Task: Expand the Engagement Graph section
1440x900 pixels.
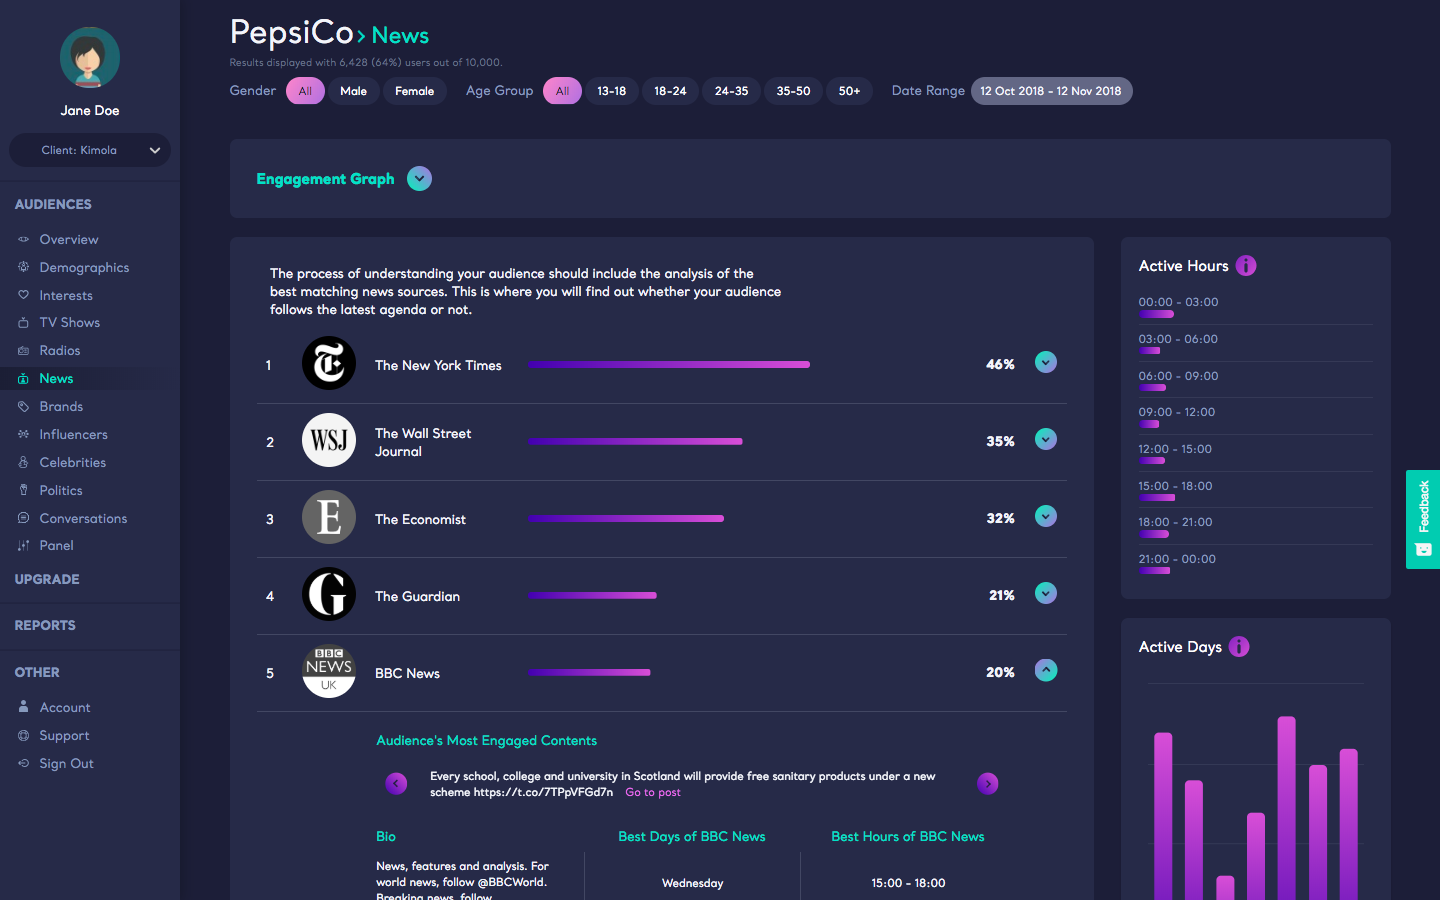Action: pyautogui.click(x=420, y=179)
